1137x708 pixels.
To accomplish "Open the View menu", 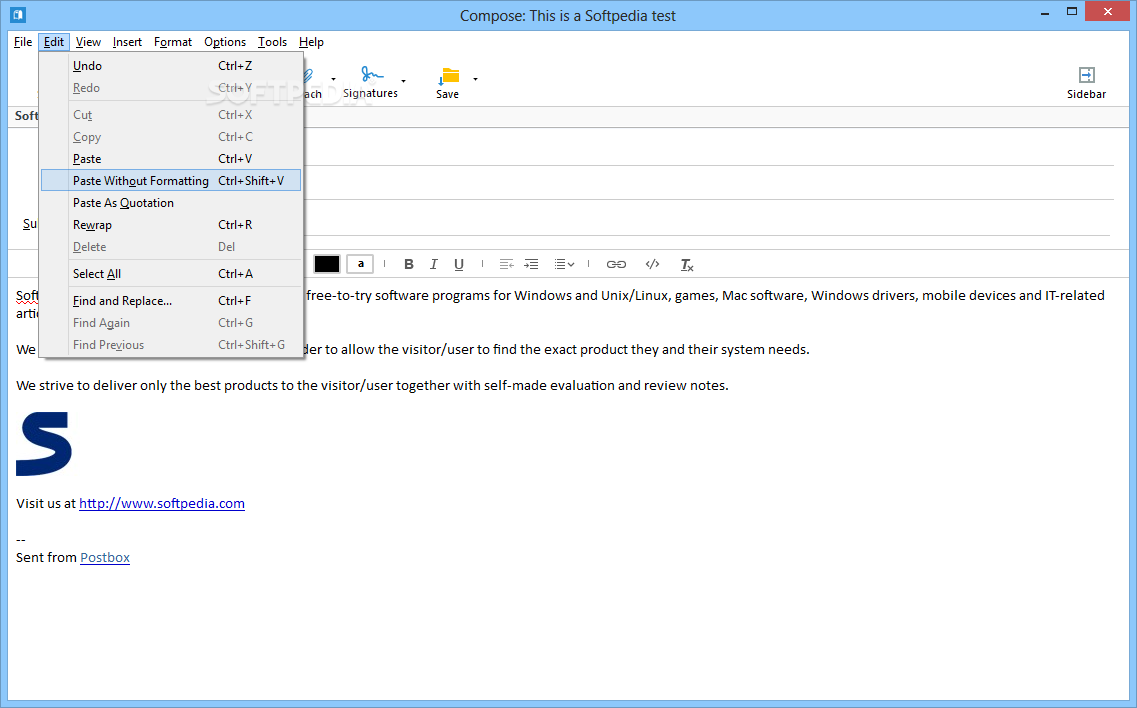I will [x=88, y=42].
